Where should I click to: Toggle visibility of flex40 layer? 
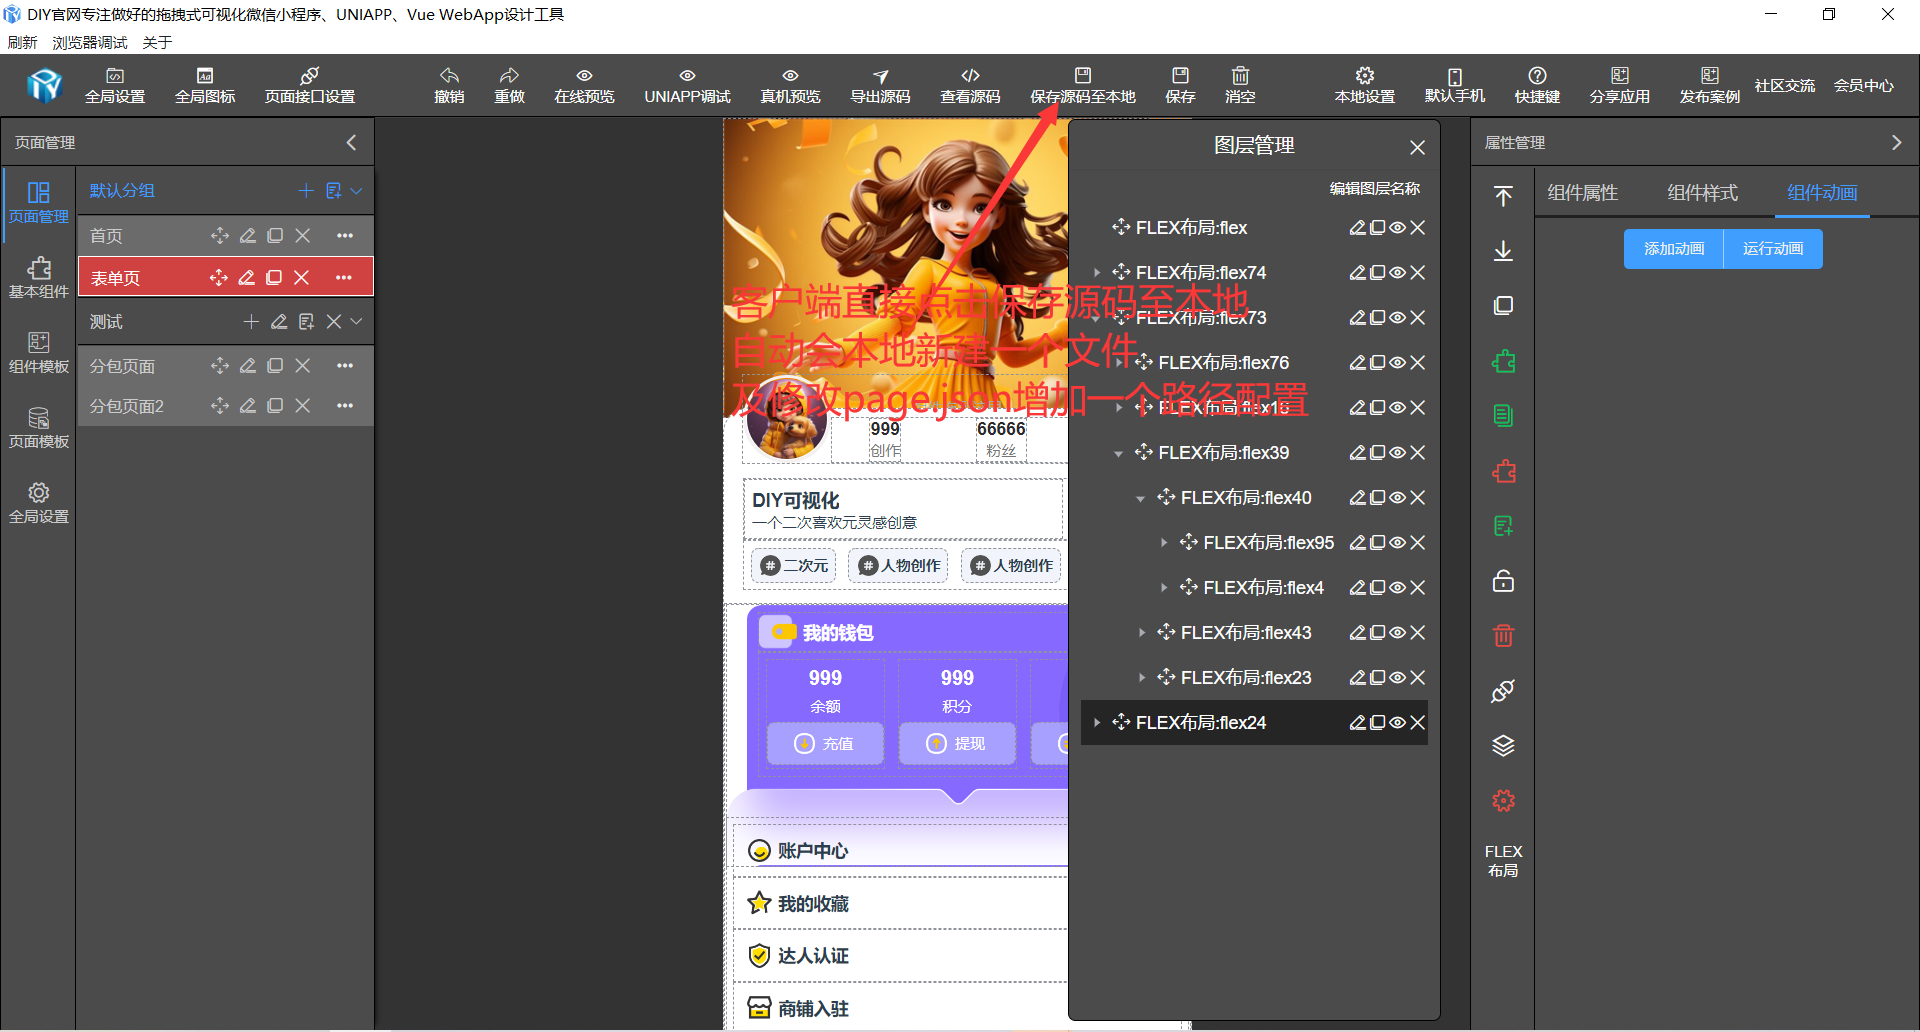point(1397,497)
